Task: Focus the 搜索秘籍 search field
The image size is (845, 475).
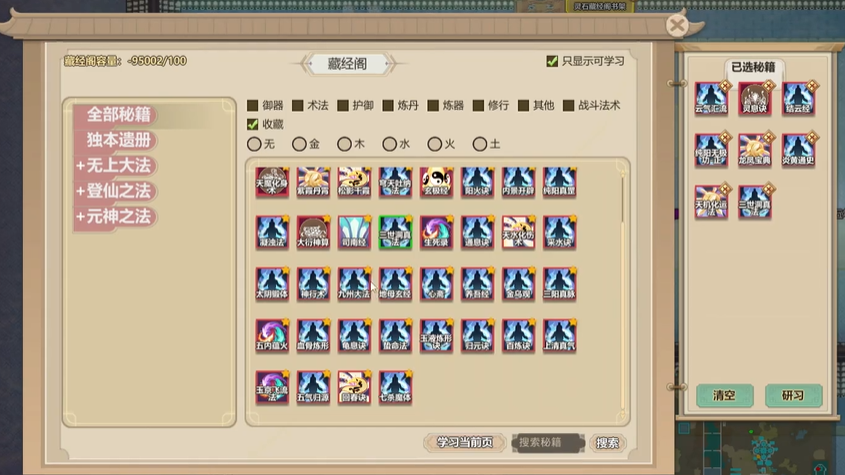Action: tap(548, 443)
